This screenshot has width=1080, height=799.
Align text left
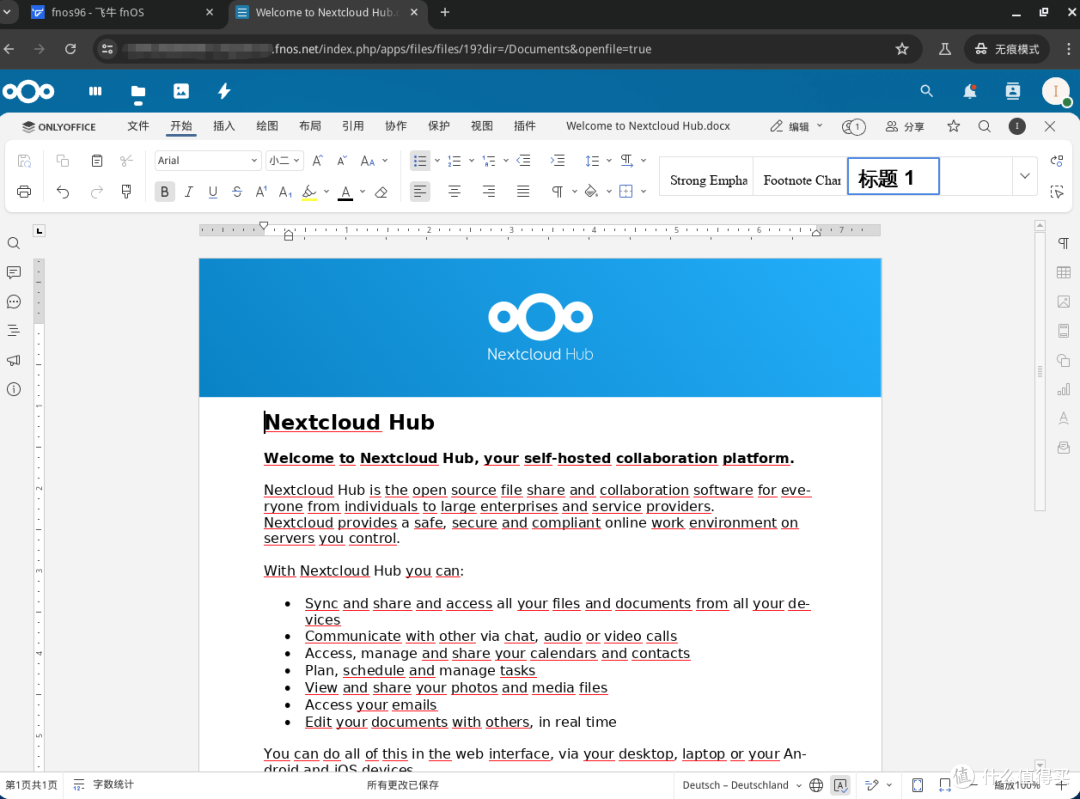coord(419,192)
